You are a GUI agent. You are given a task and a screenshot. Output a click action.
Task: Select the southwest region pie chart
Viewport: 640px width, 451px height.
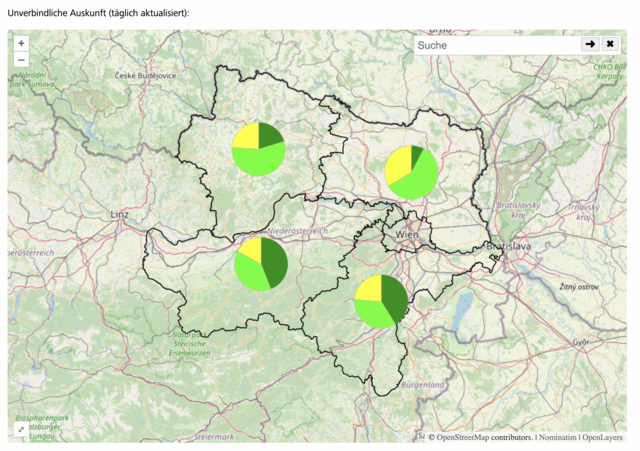coord(261,264)
